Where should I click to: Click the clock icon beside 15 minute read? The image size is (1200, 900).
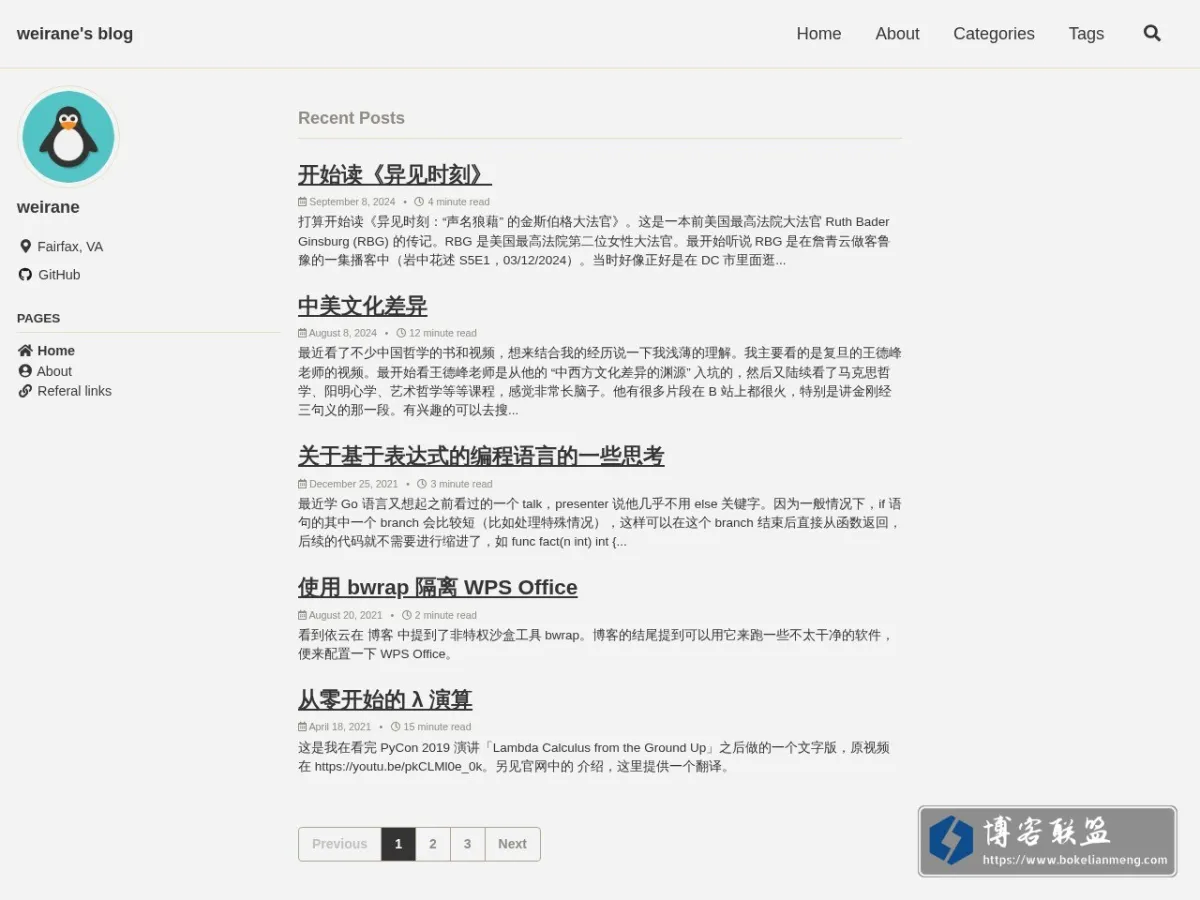click(x=395, y=727)
